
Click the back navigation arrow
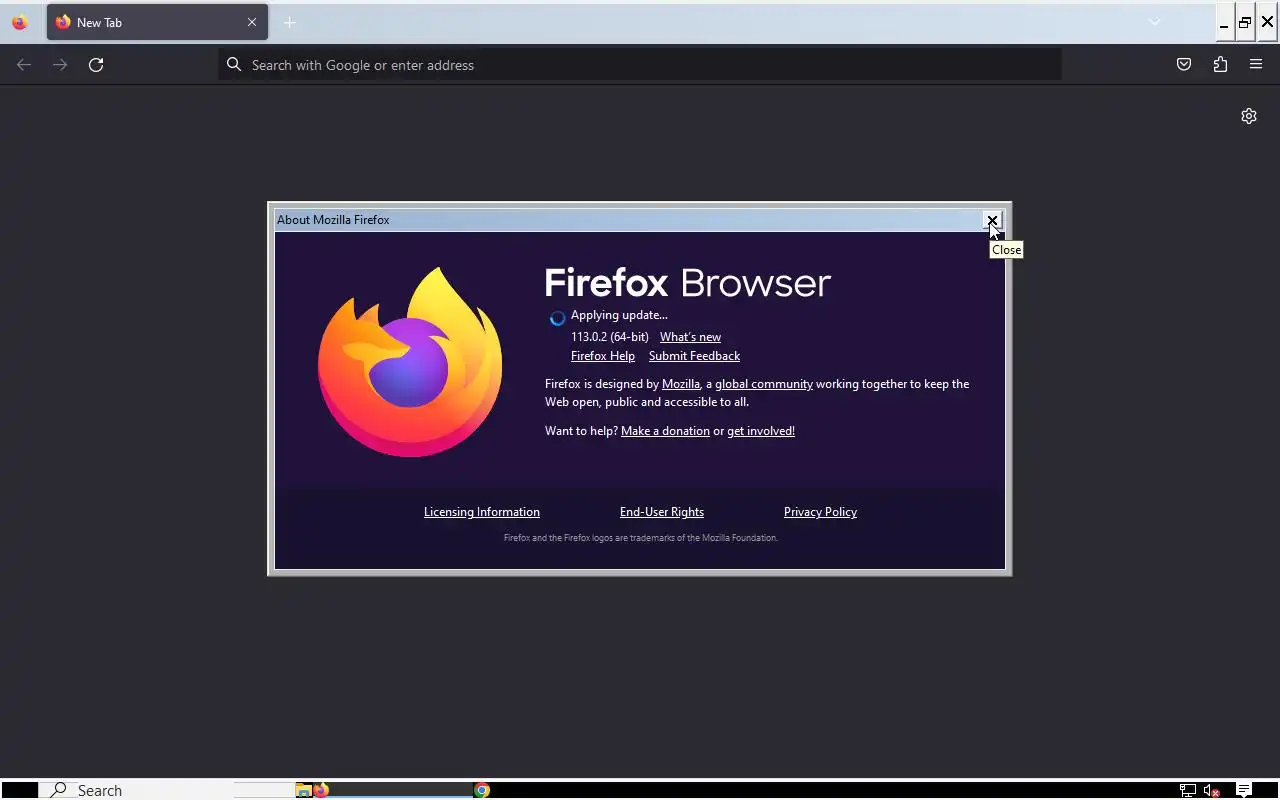coord(24,65)
